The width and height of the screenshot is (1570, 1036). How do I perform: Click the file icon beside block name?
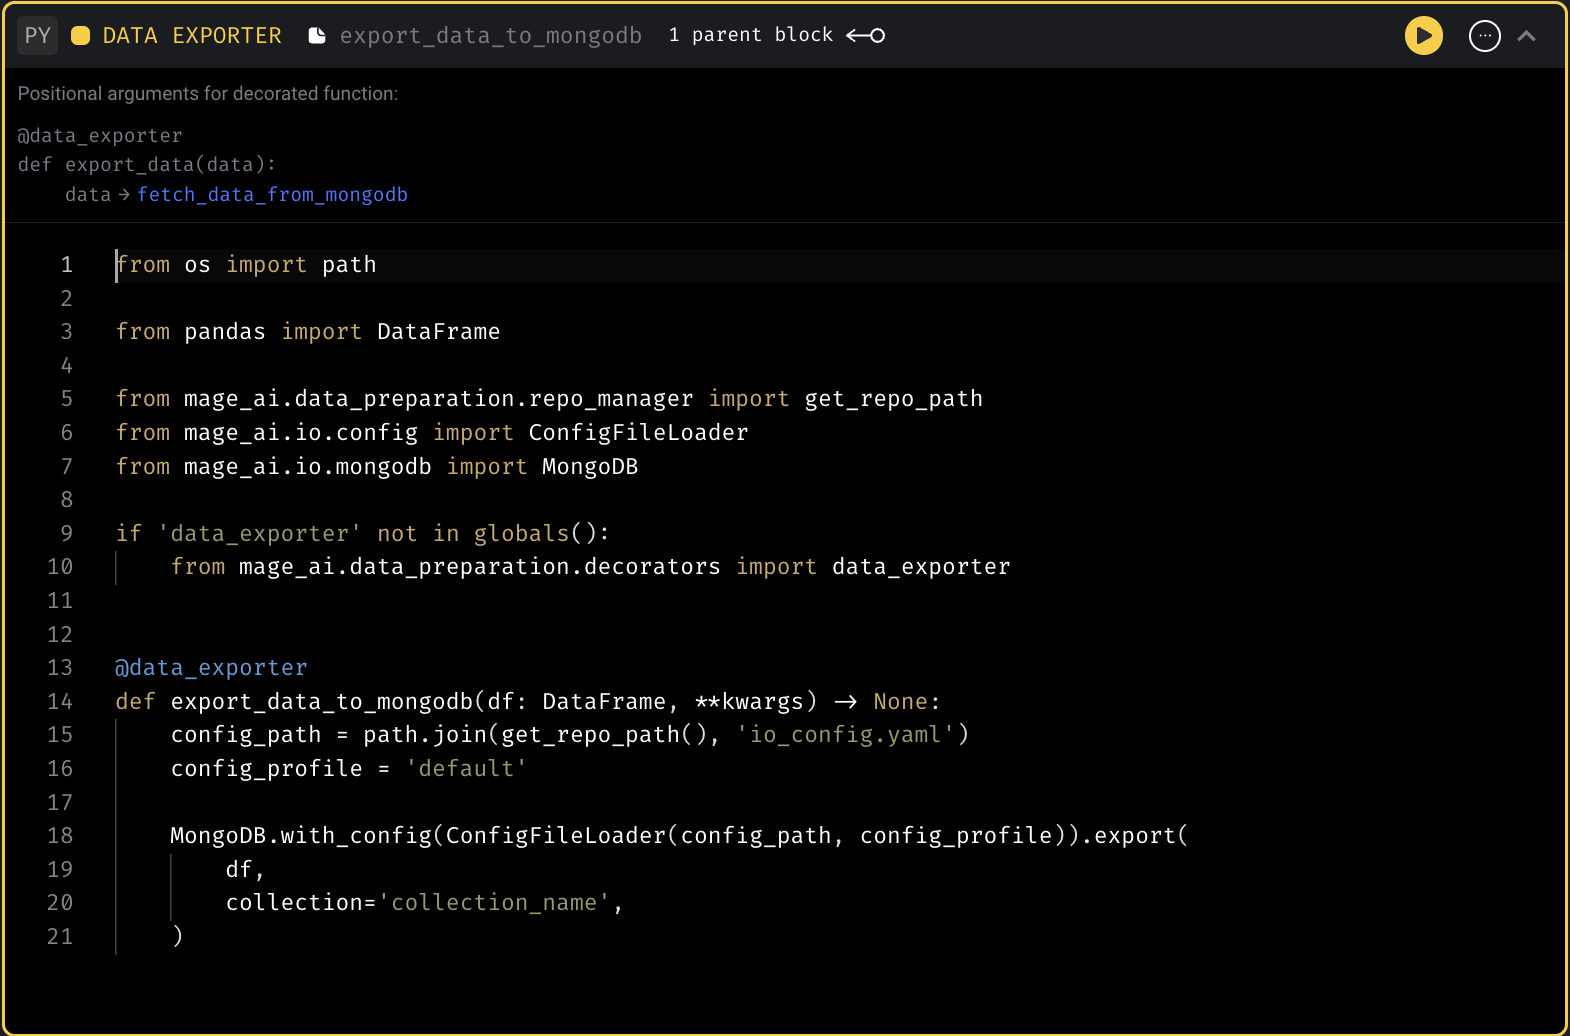point(317,36)
